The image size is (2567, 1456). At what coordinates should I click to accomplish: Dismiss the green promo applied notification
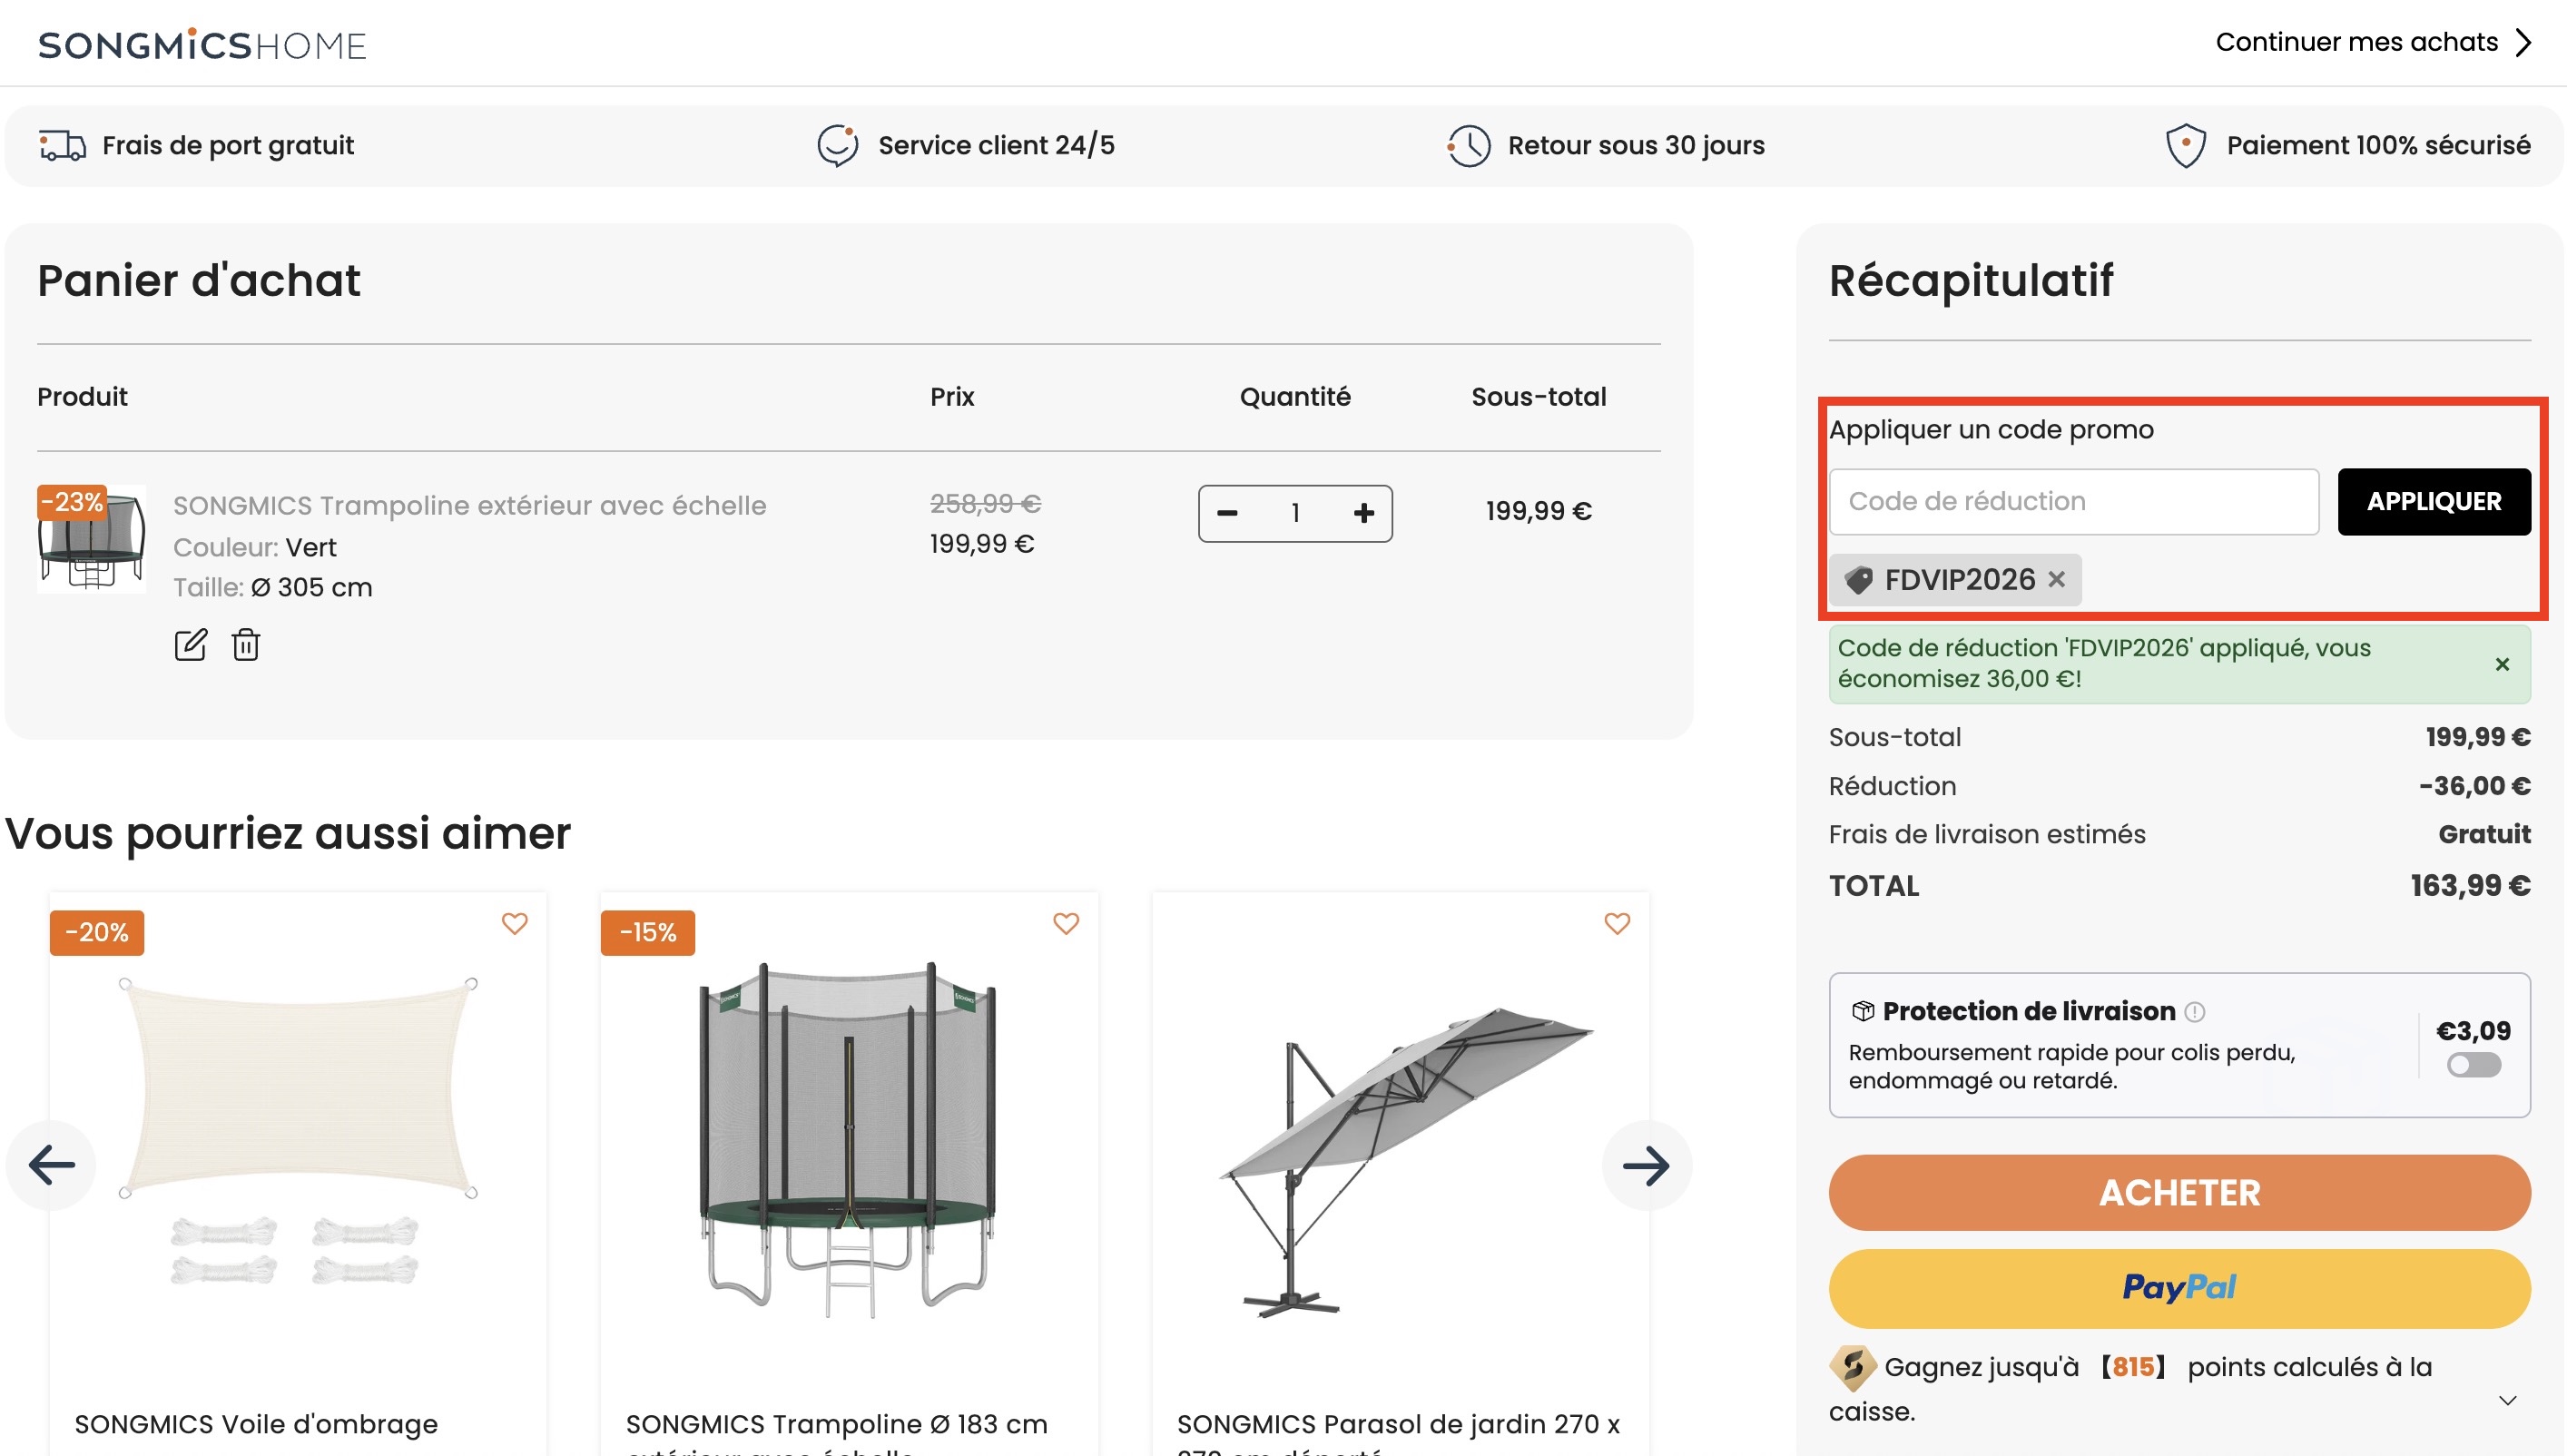2502,664
